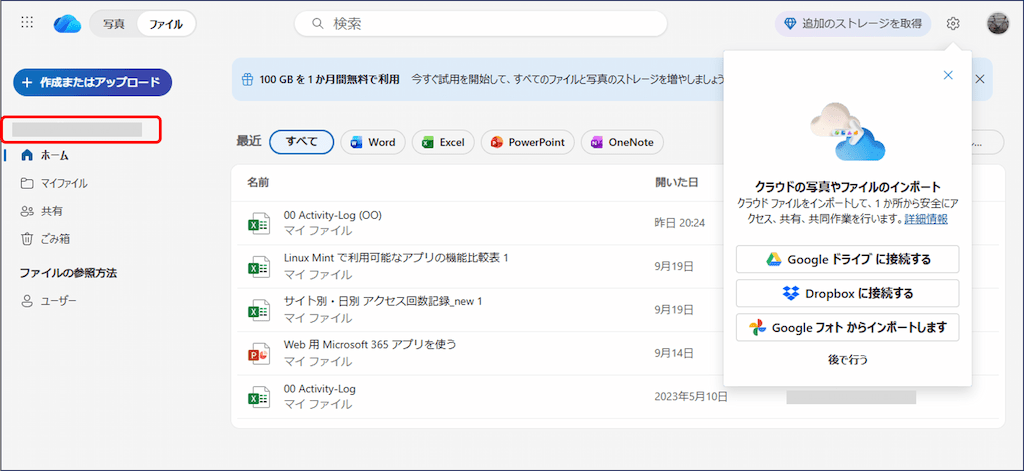1024x471 pixels.
Task: Click 作成またはアップロード button
Action: click(92, 82)
